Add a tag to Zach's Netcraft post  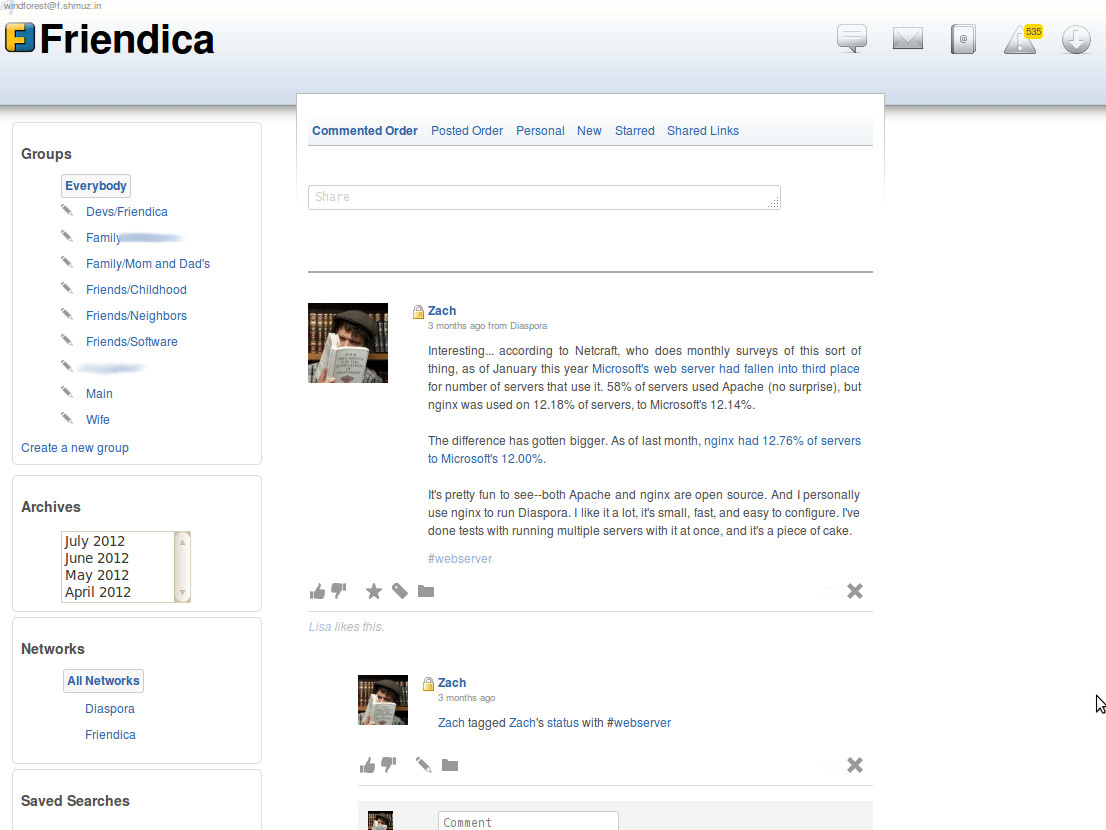pos(400,591)
